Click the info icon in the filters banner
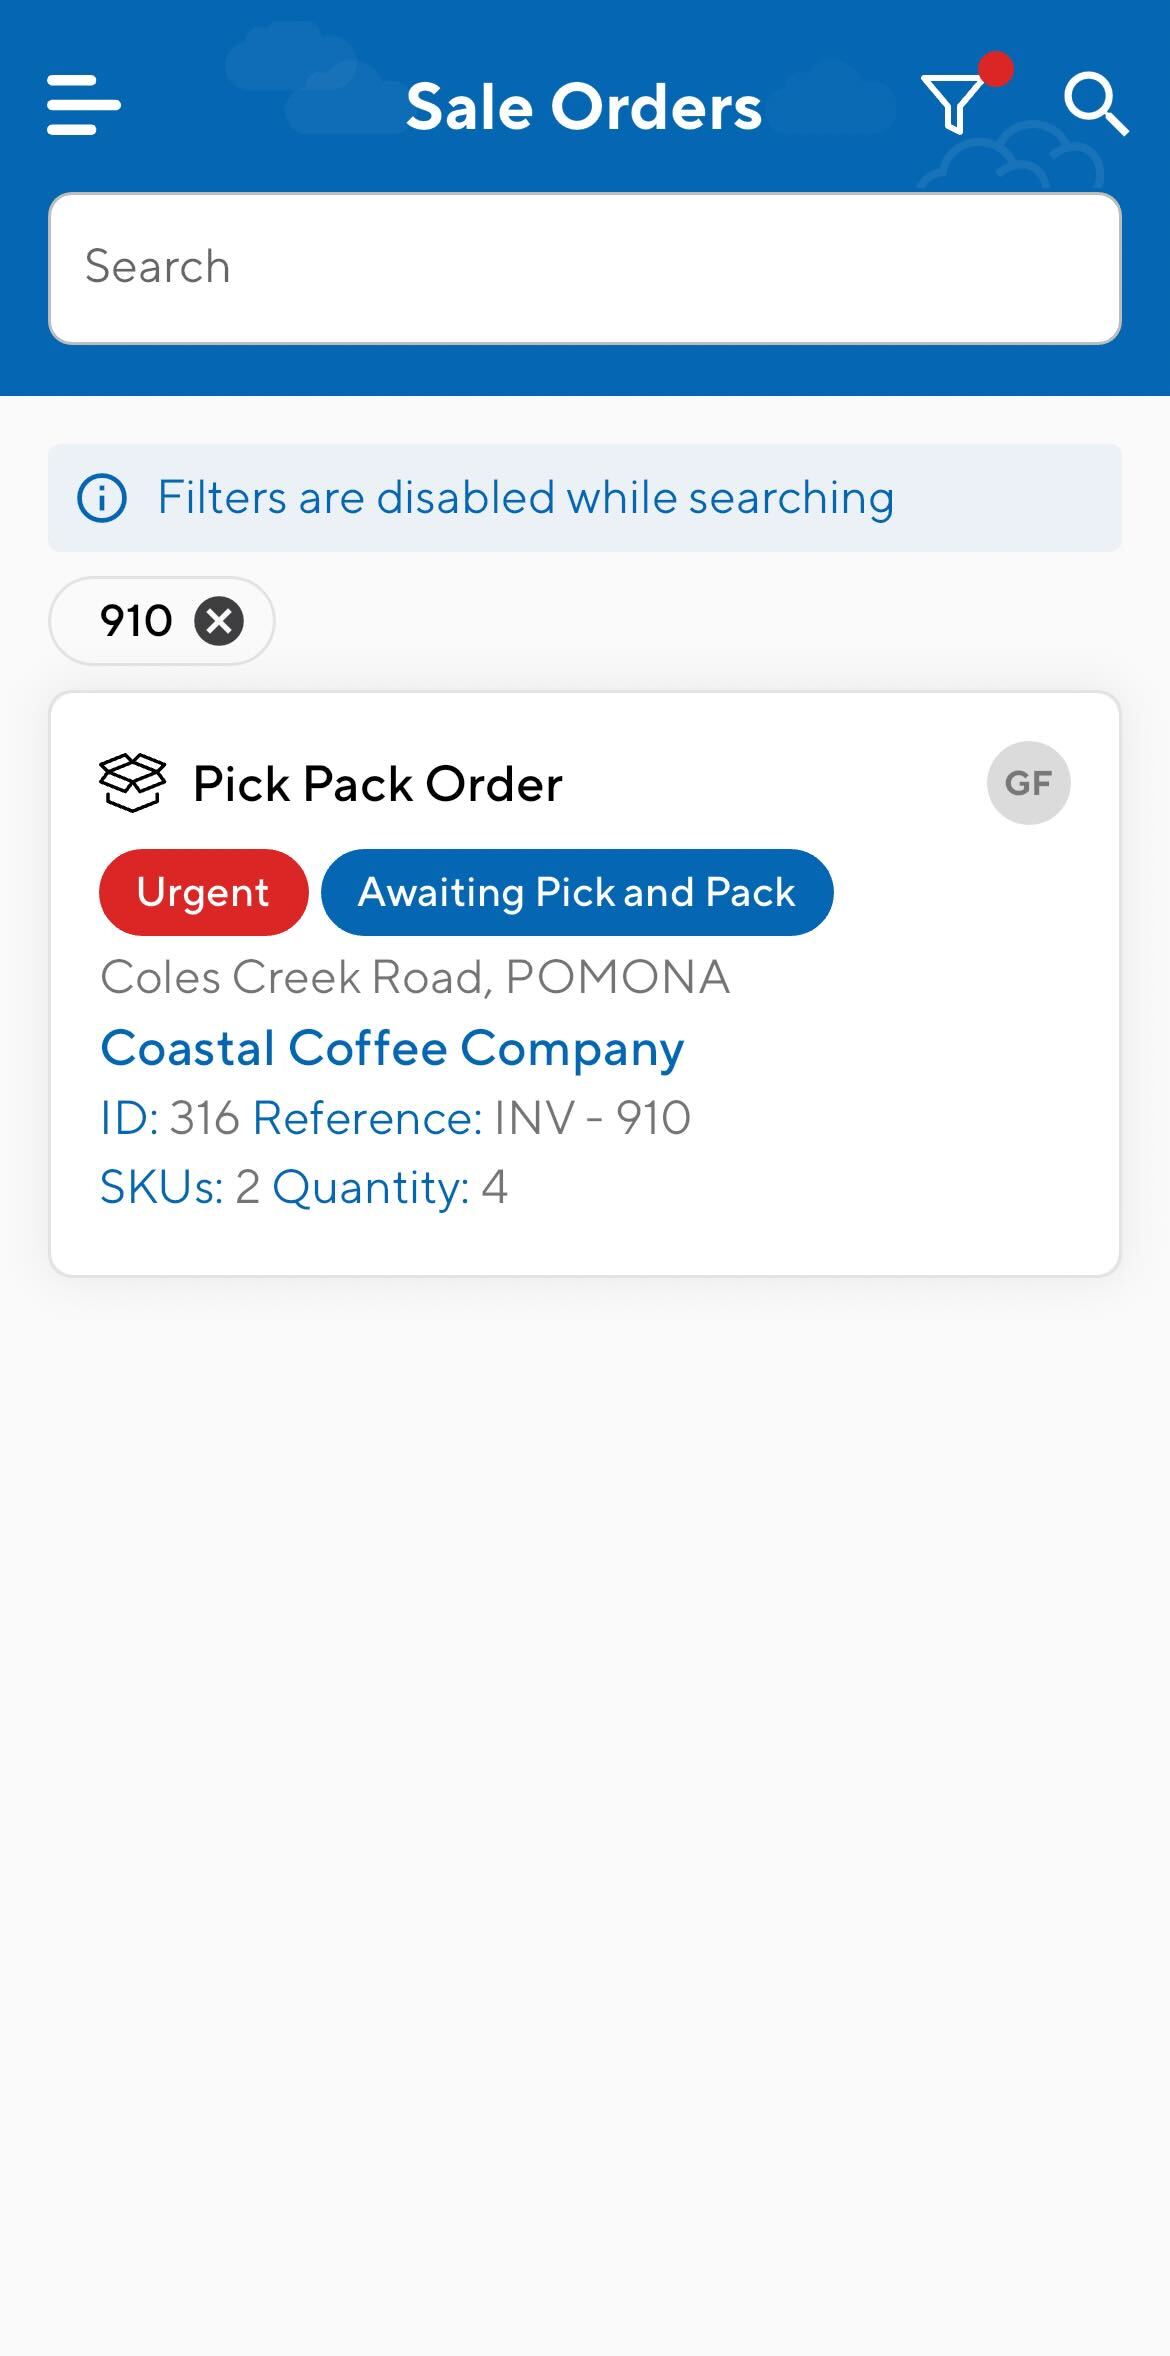The height and width of the screenshot is (2356, 1170). (x=102, y=498)
